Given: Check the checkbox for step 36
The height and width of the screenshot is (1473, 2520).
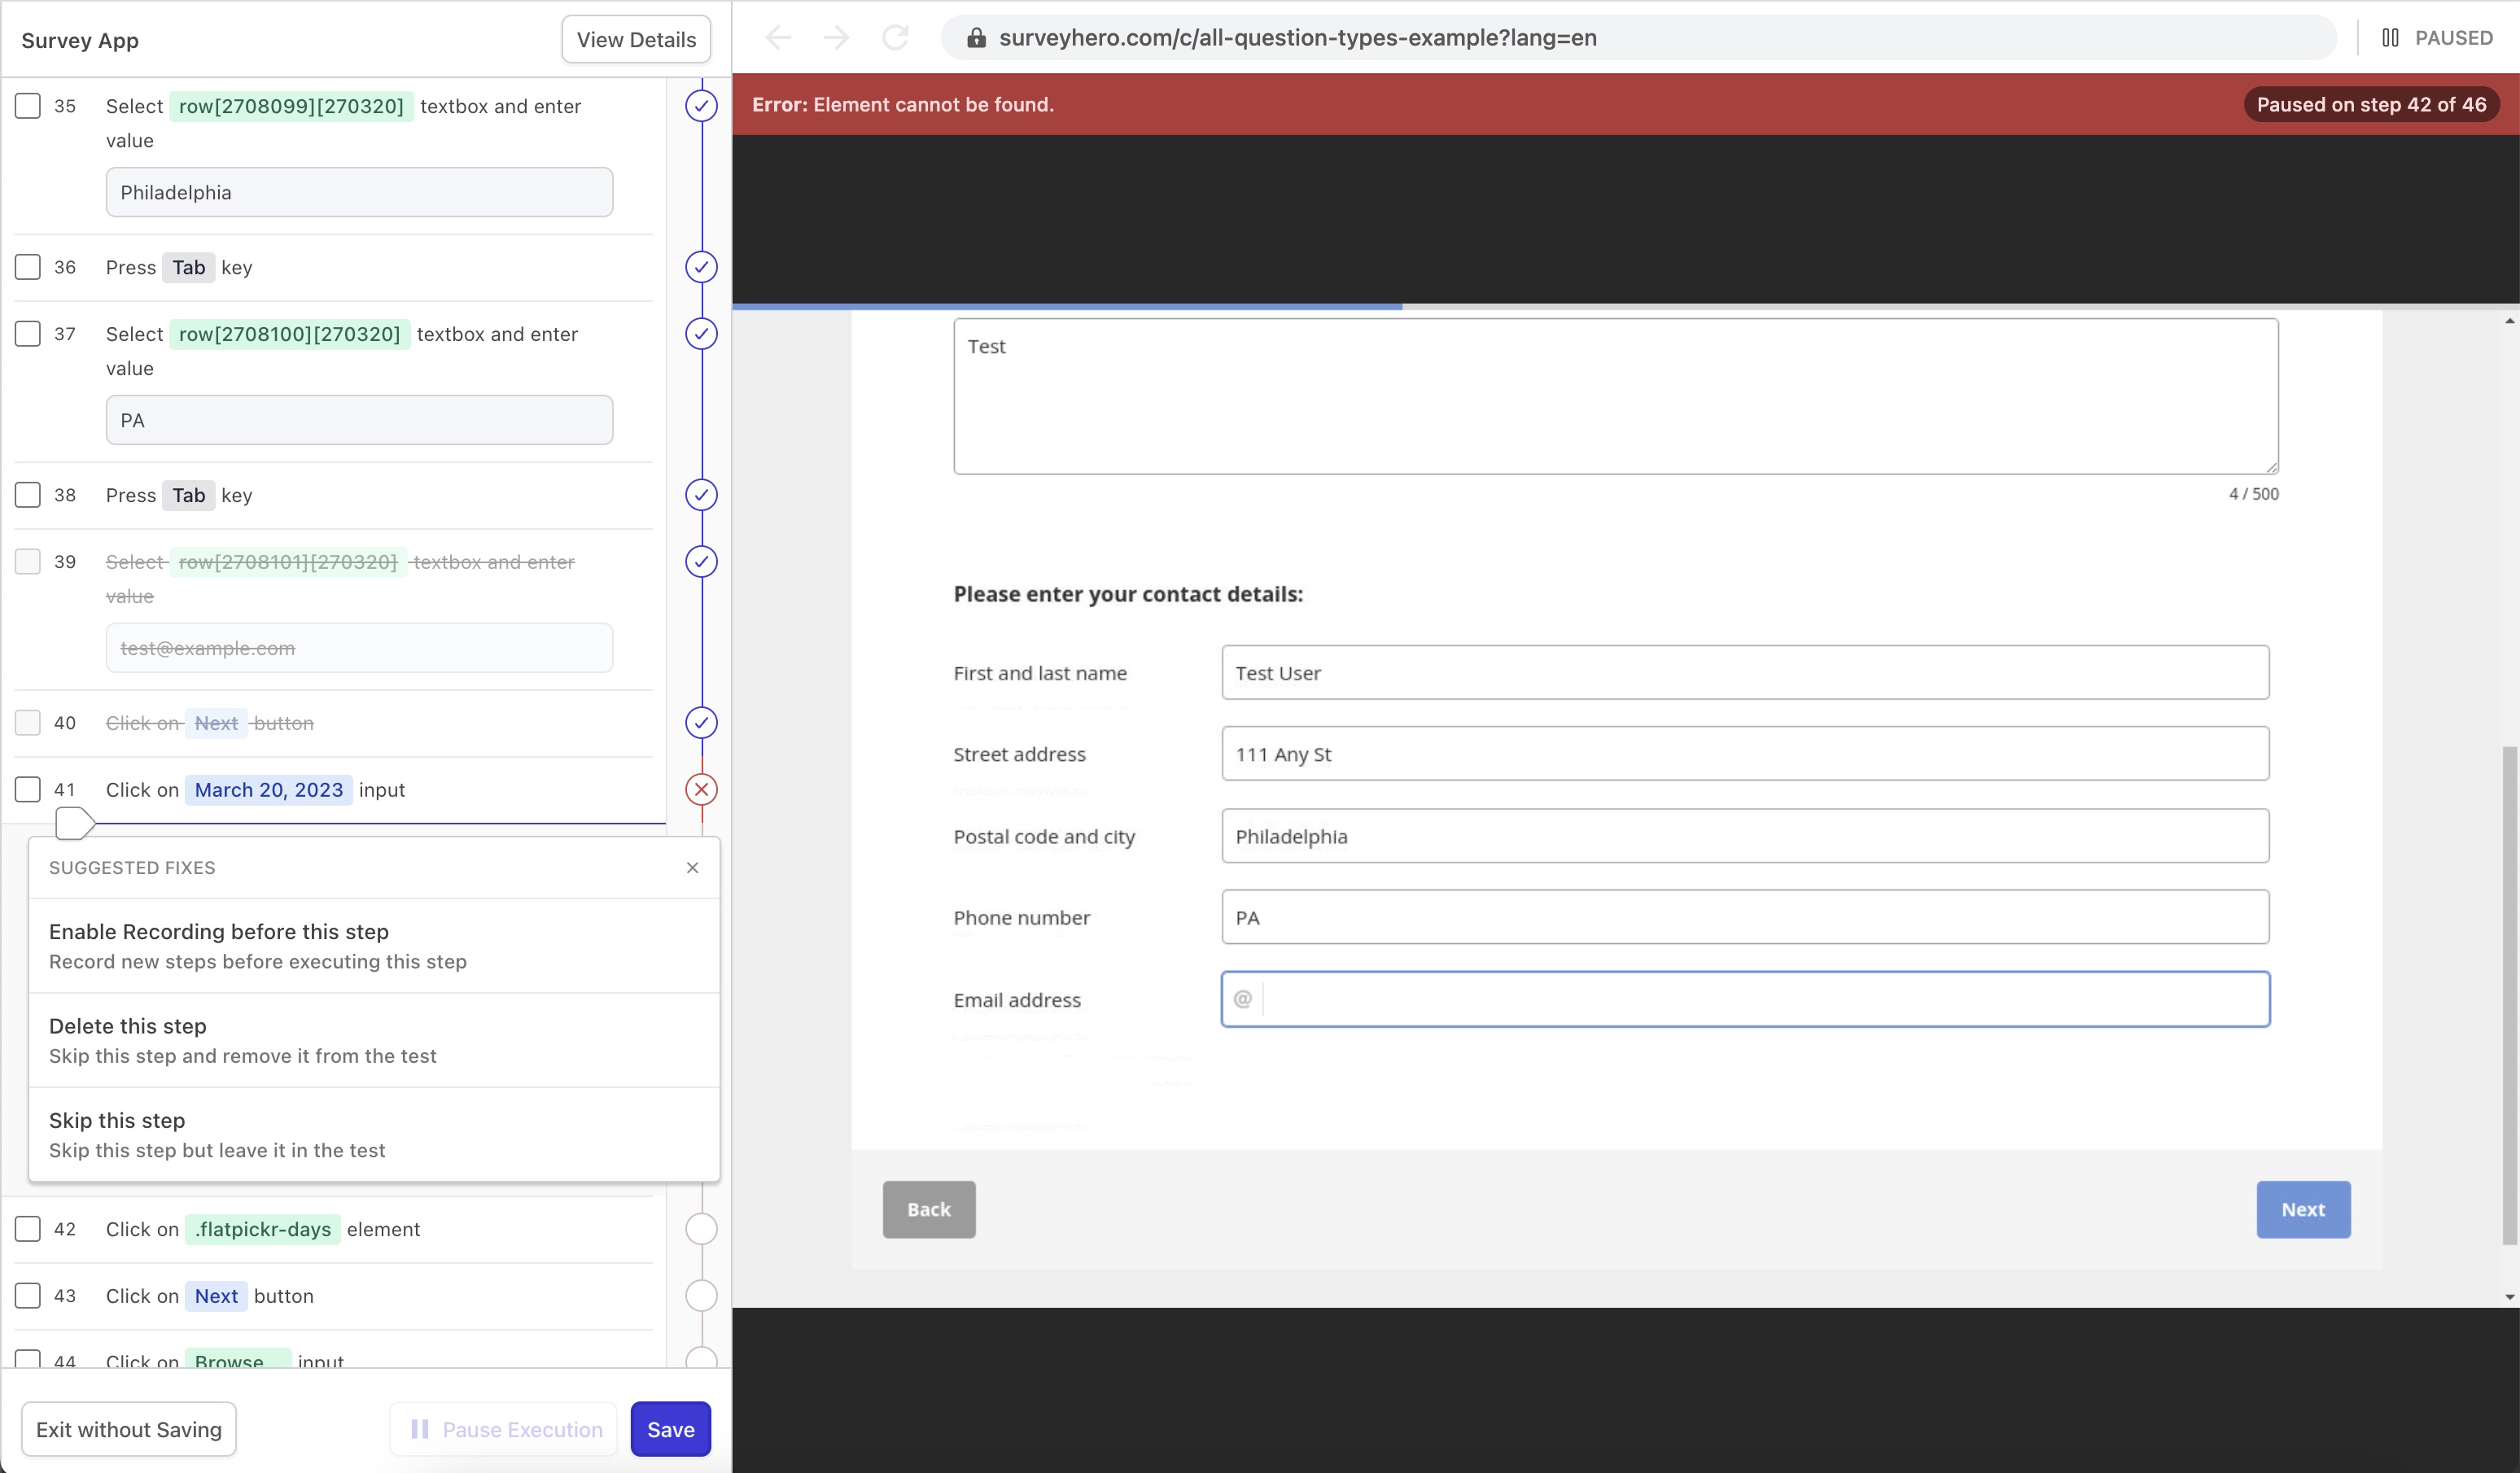Looking at the screenshot, I should 28,267.
